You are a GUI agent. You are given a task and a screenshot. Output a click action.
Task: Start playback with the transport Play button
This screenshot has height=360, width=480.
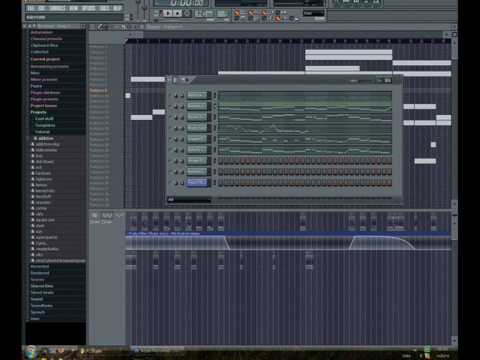pyautogui.click(x=168, y=13)
